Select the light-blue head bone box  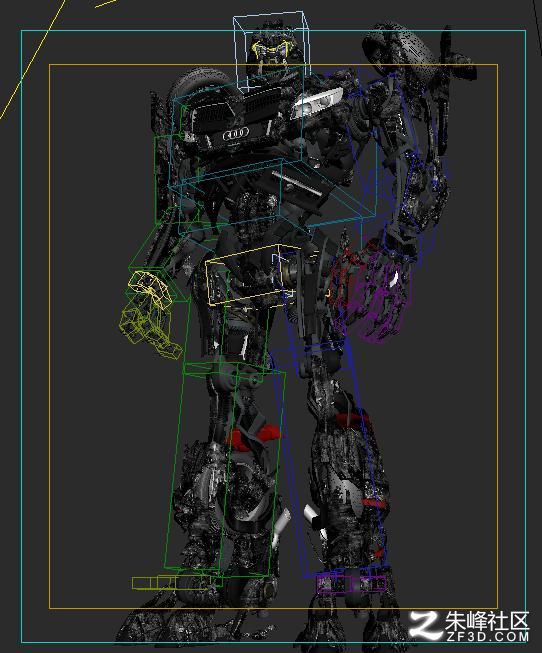coord(272,52)
